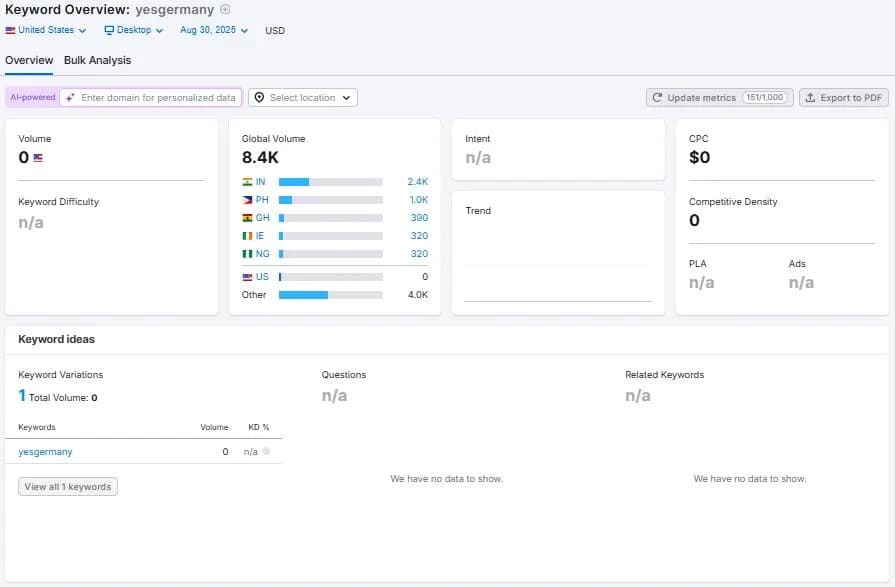Click the Ghana flag icon

[247, 218]
